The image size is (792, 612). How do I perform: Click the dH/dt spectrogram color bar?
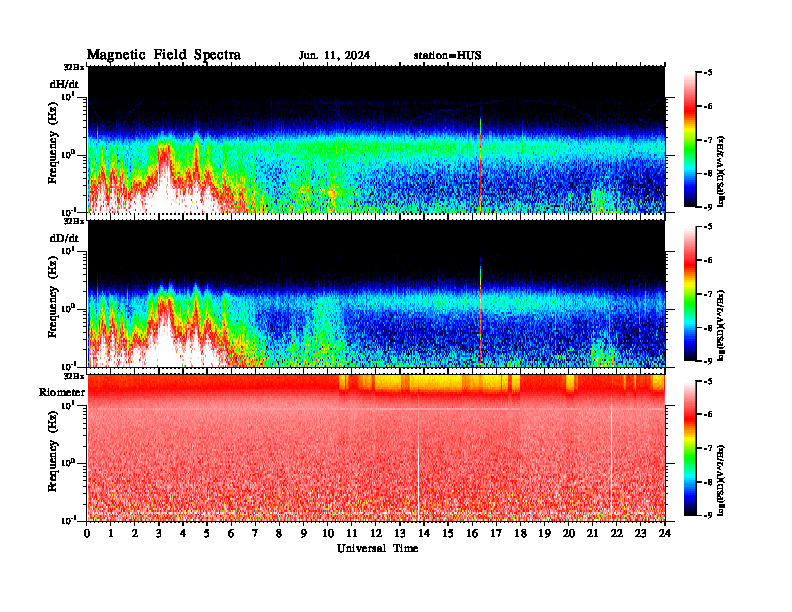[690, 140]
